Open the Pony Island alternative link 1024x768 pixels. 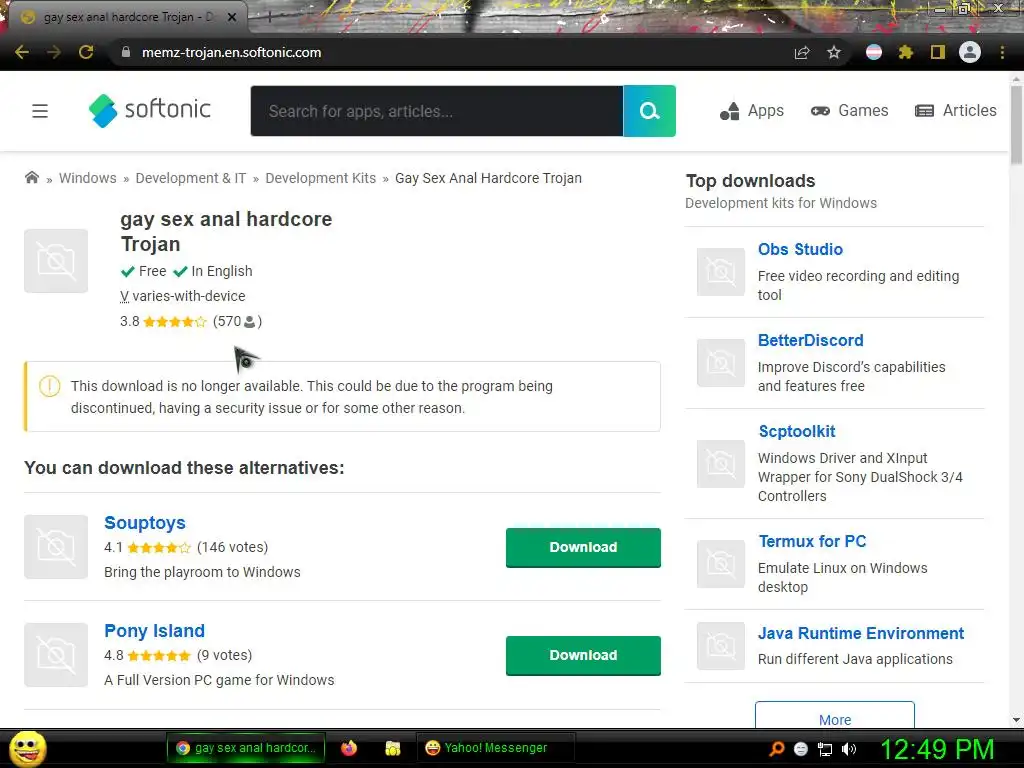(x=155, y=631)
